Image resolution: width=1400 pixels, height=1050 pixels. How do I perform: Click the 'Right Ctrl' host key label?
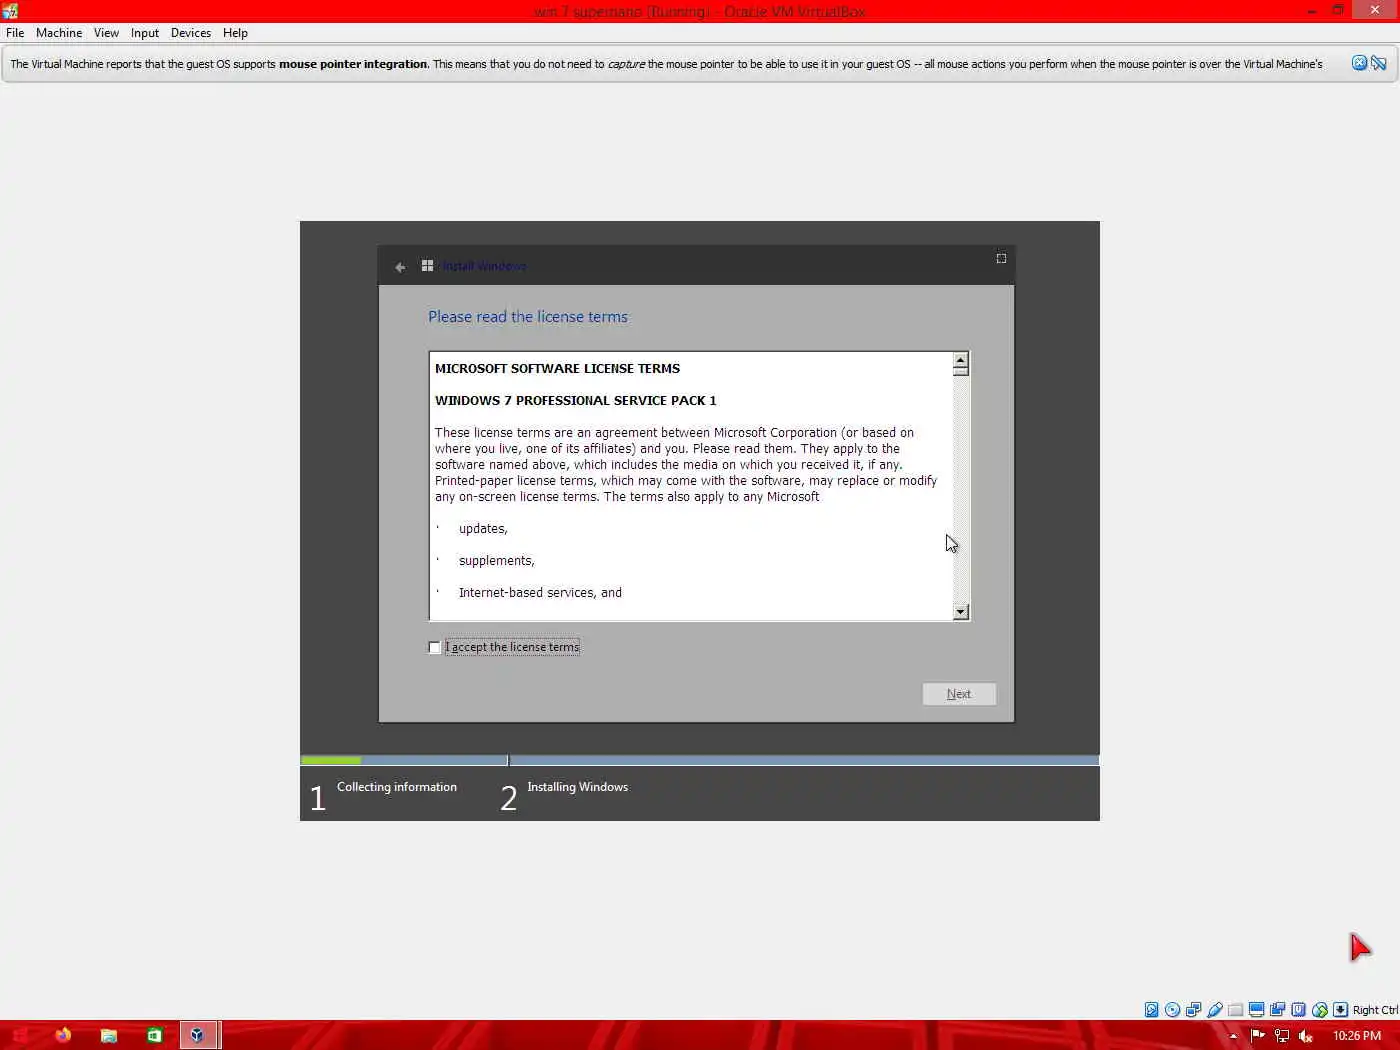(x=1375, y=1010)
